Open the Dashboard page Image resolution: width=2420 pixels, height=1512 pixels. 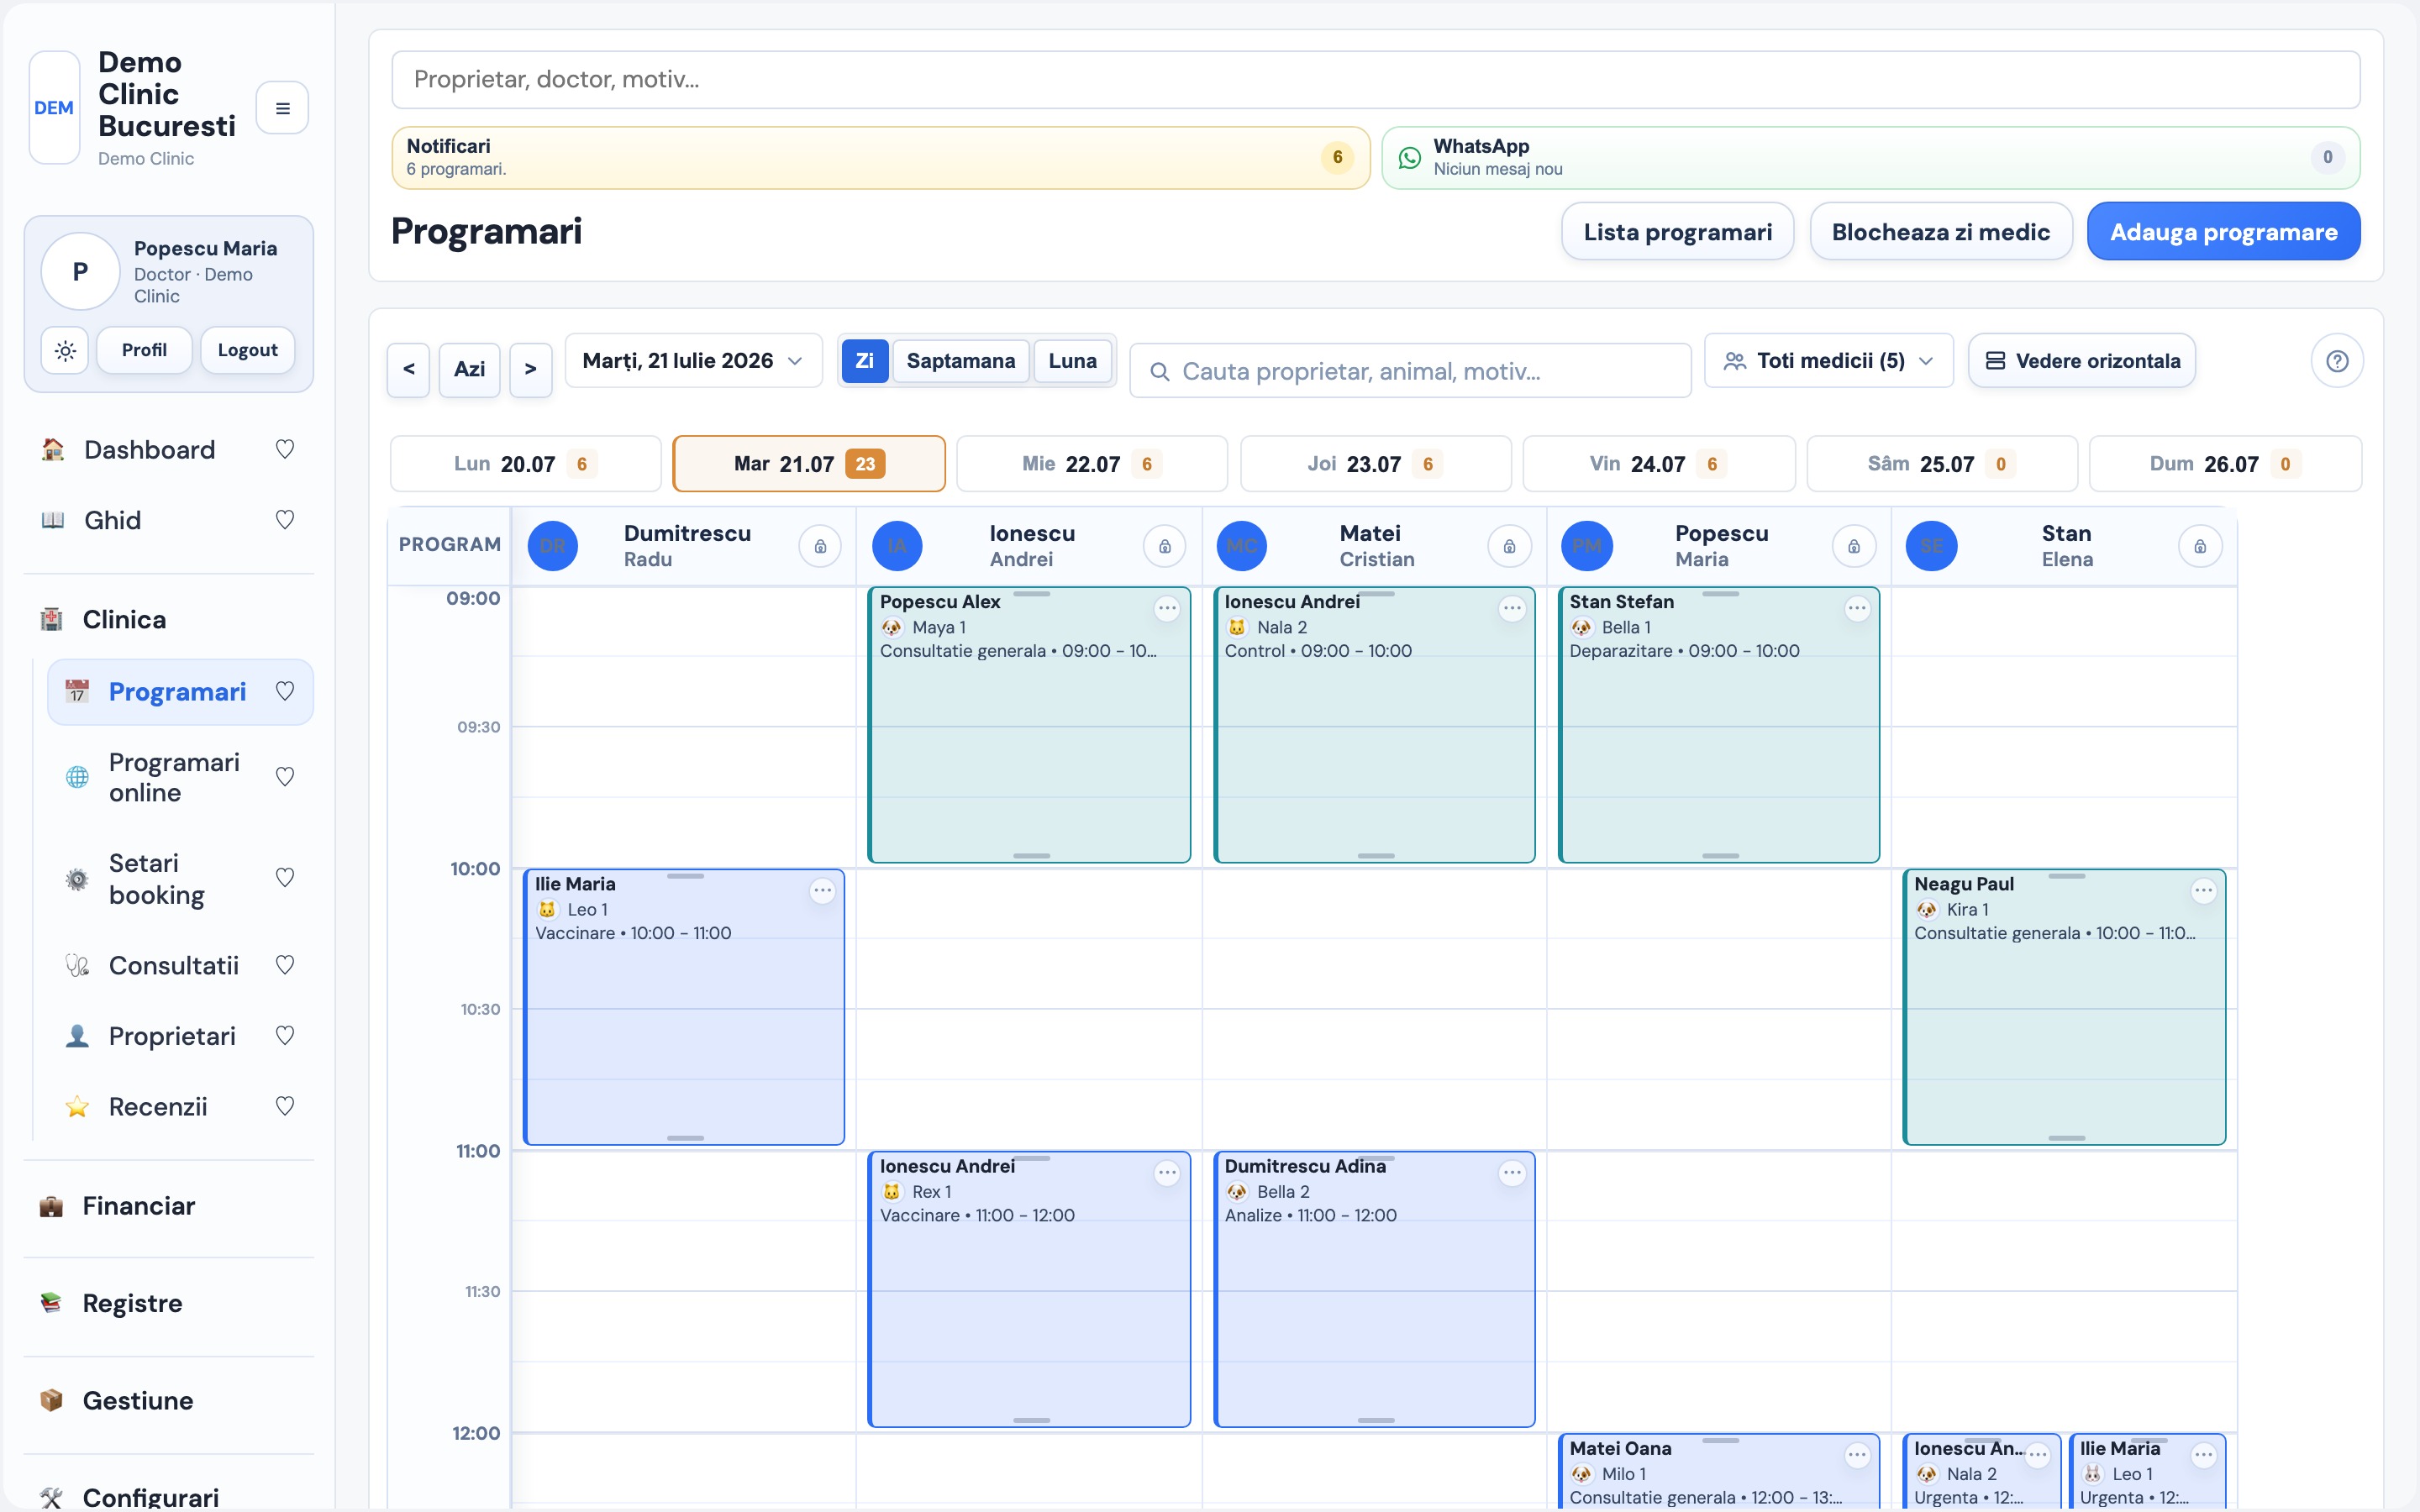[x=149, y=450]
